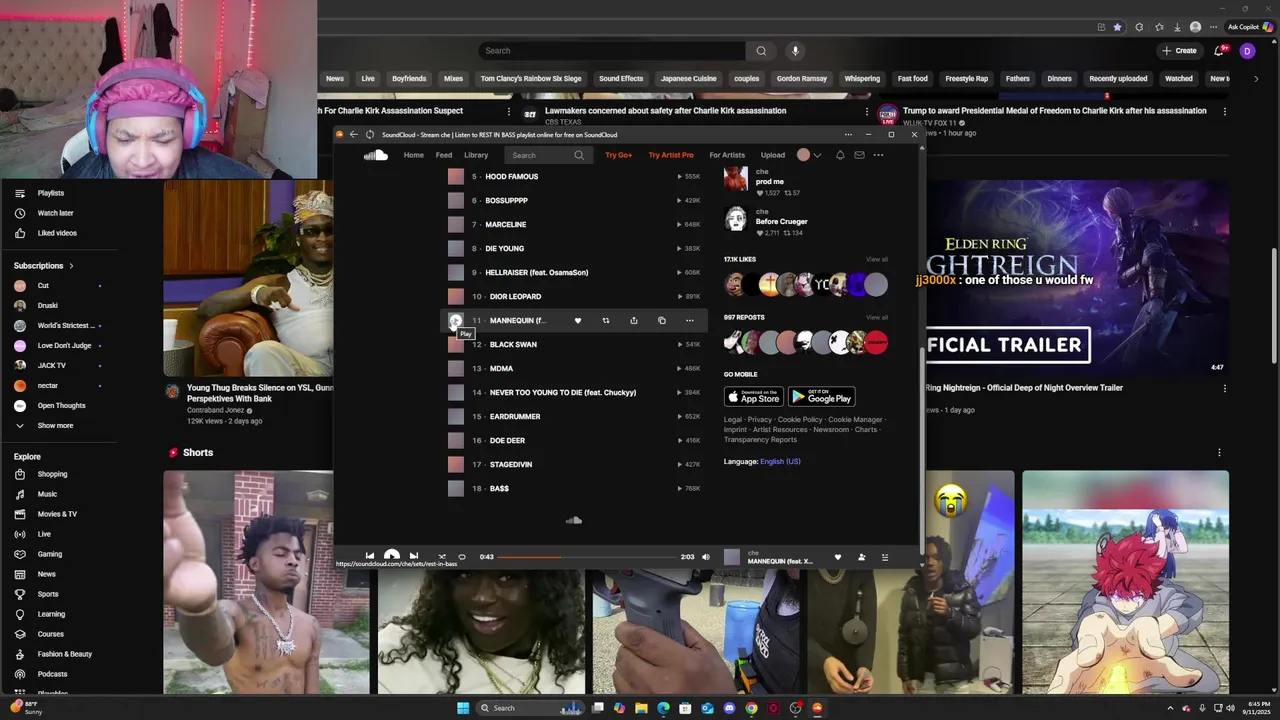Expand Show more under YouTube subscriptions
The height and width of the screenshot is (720, 1280).
pyautogui.click(x=55, y=426)
